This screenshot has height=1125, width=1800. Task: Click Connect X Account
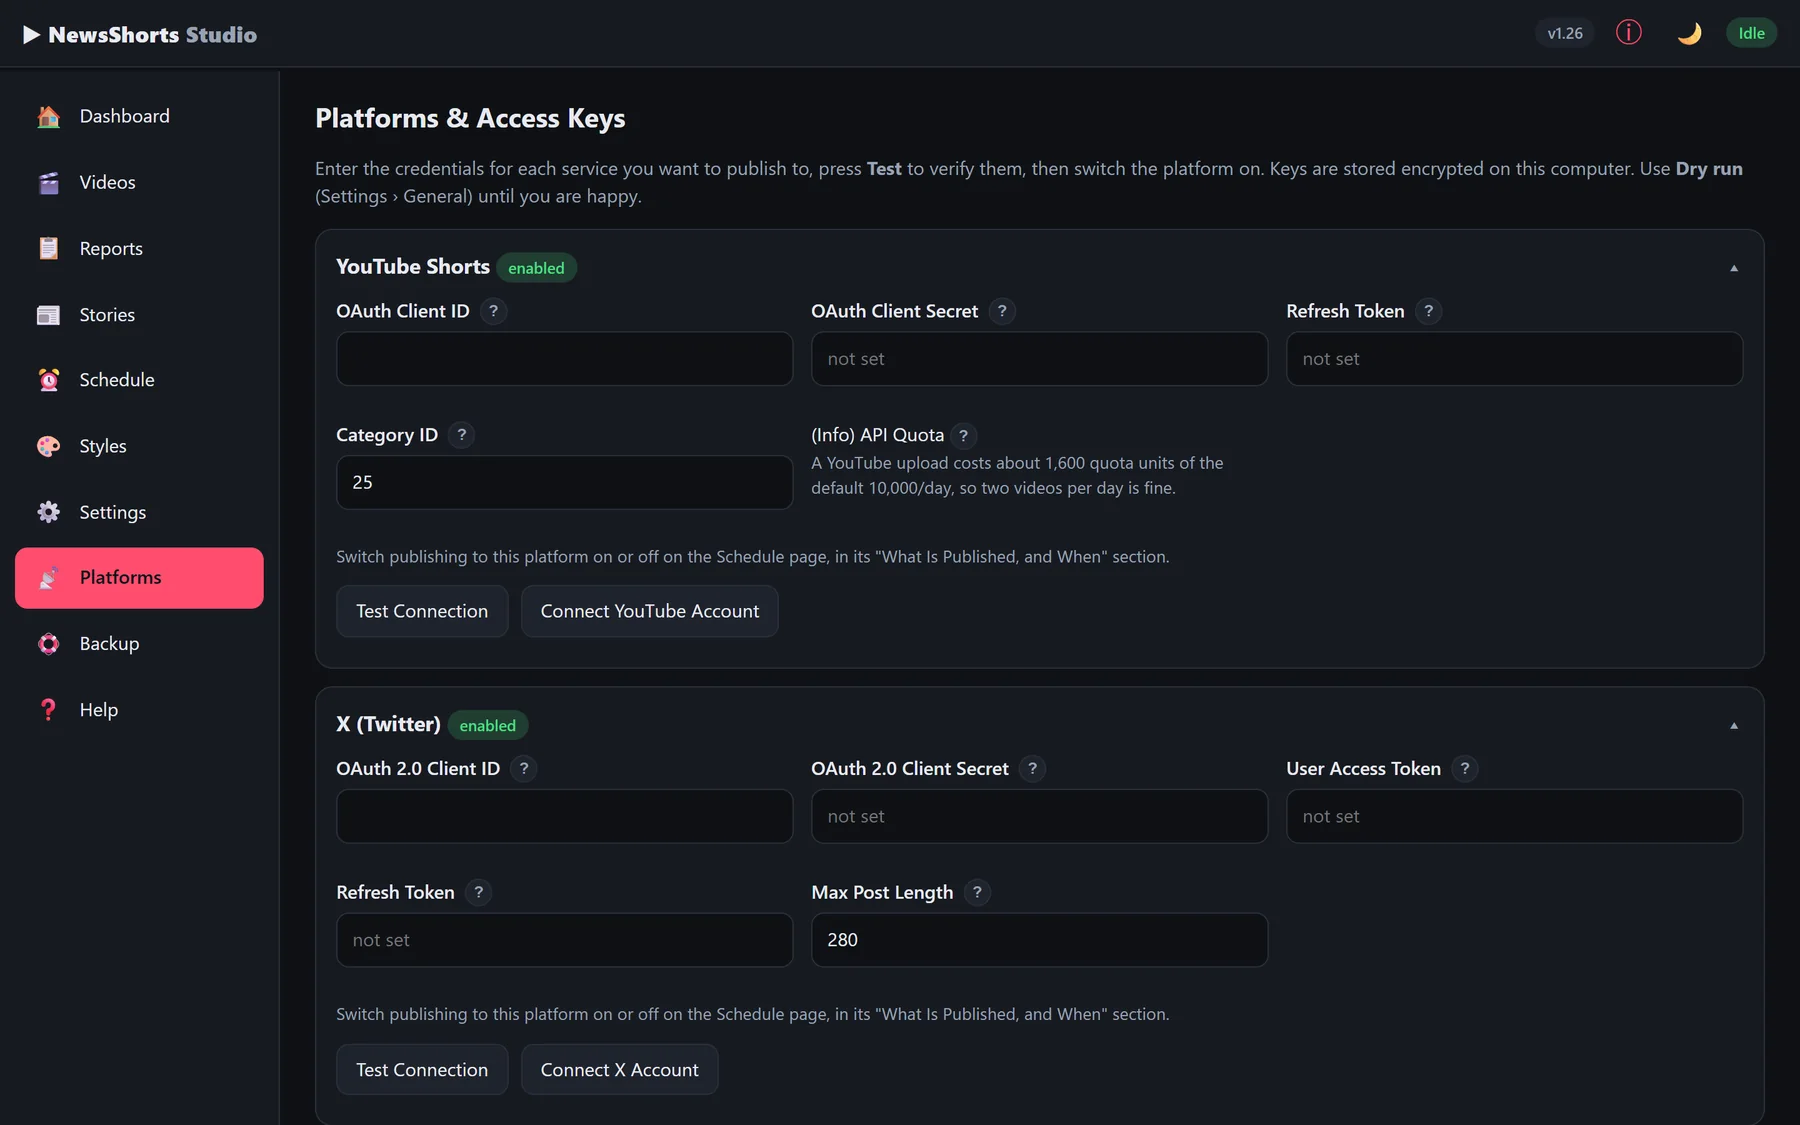pyautogui.click(x=619, y=1069)
